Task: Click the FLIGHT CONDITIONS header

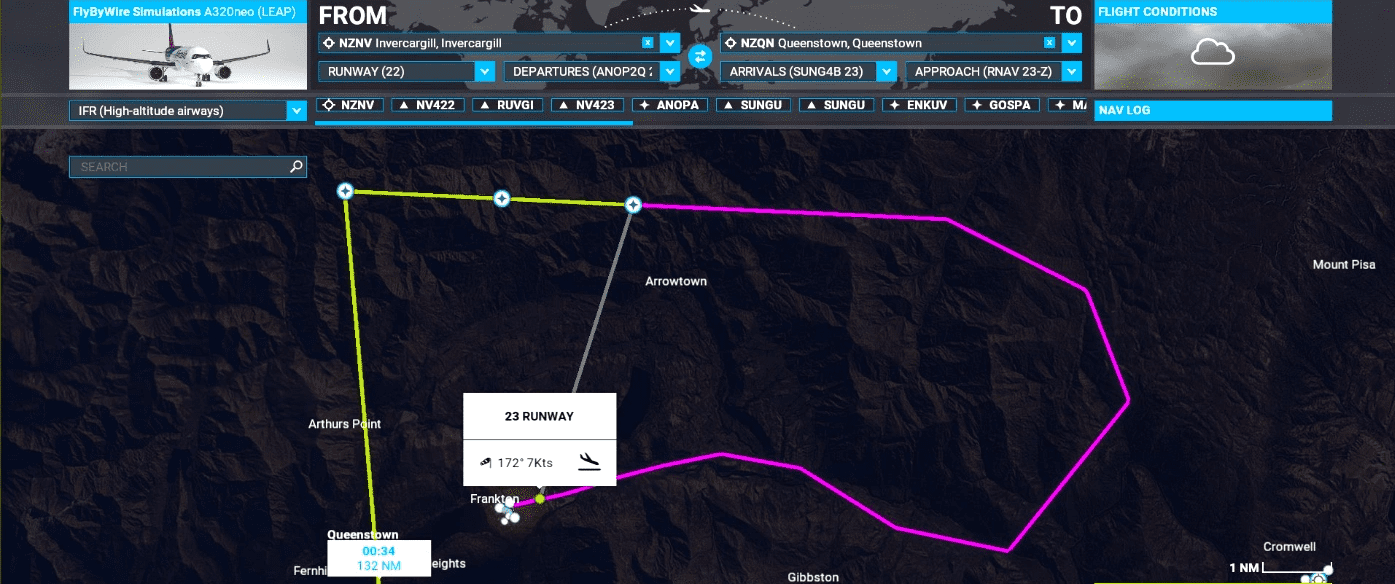Action: click(x=1213, y=12)
